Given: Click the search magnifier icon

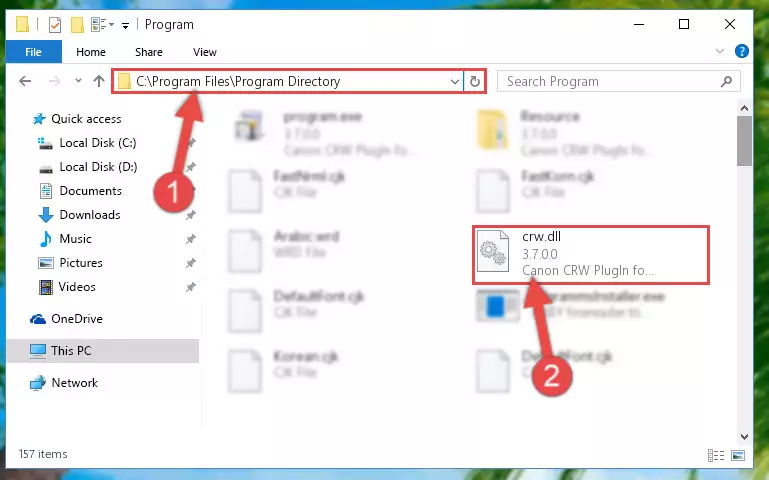Looking at the screenshot, I should (726, 81).
